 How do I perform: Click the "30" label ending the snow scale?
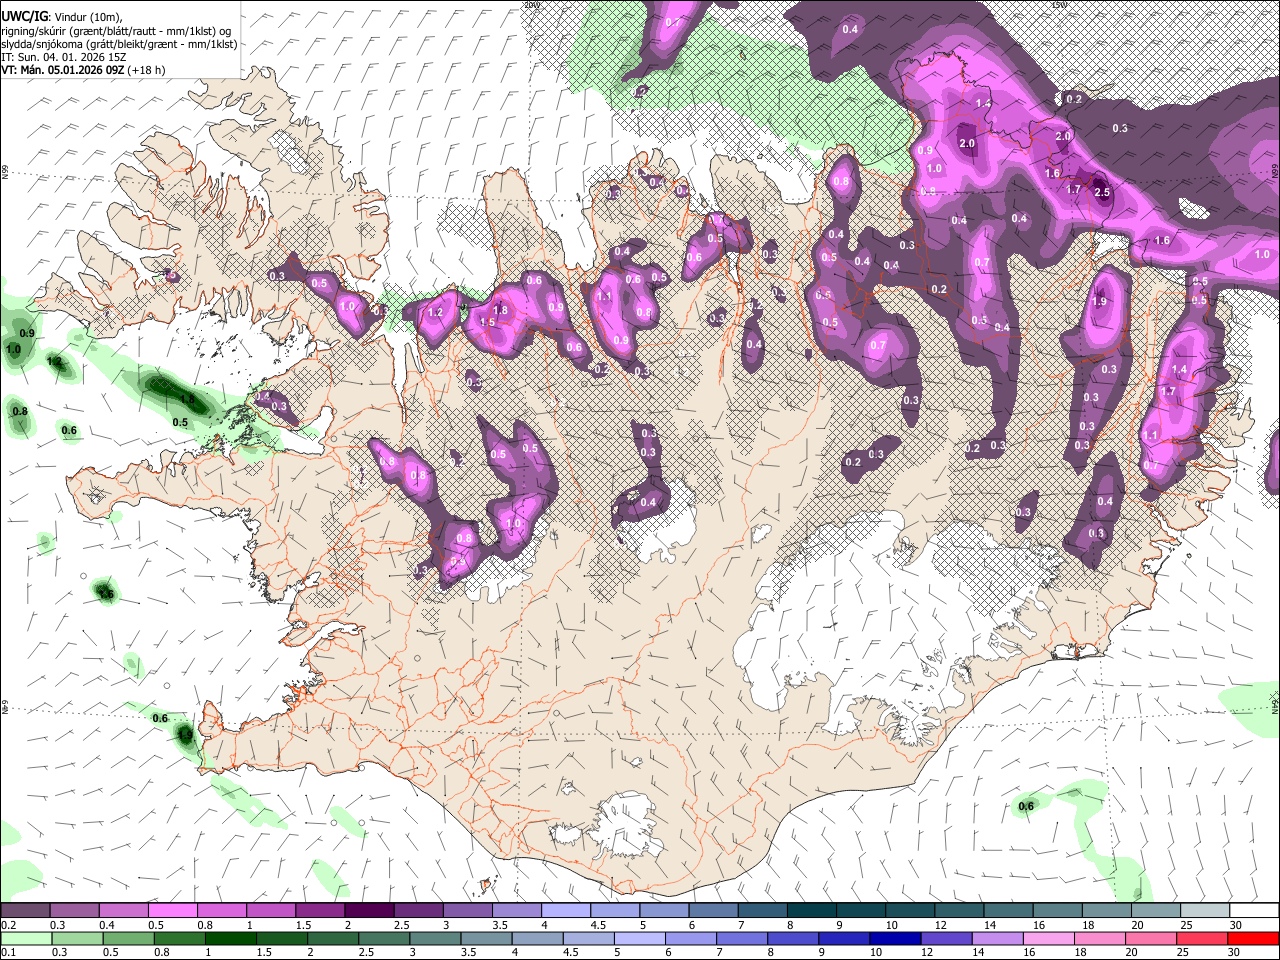1236,925
